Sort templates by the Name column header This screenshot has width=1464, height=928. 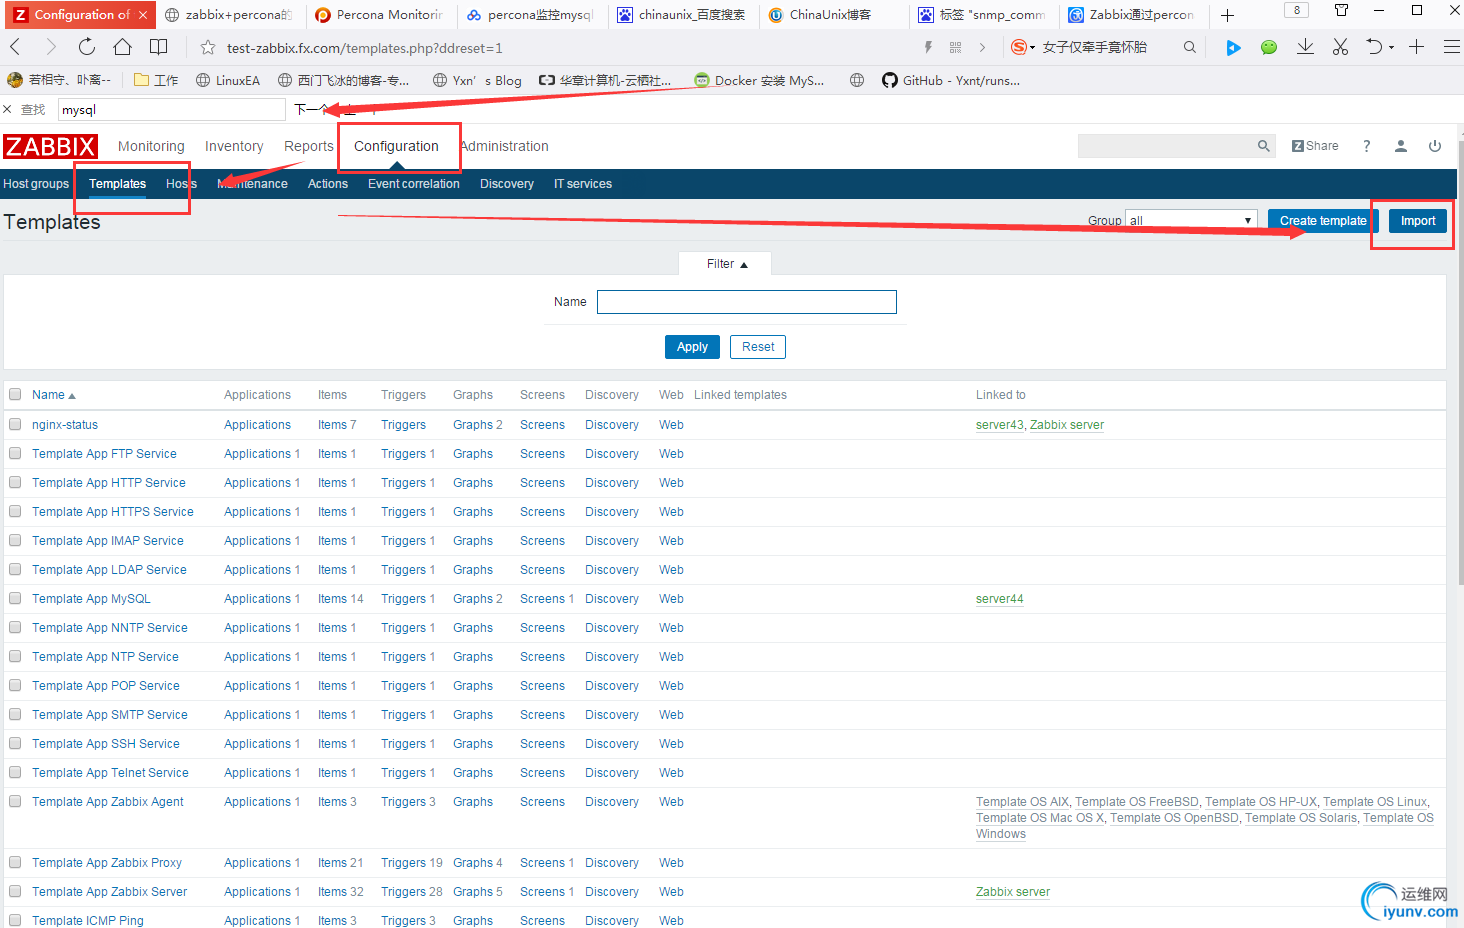(53, 395)
